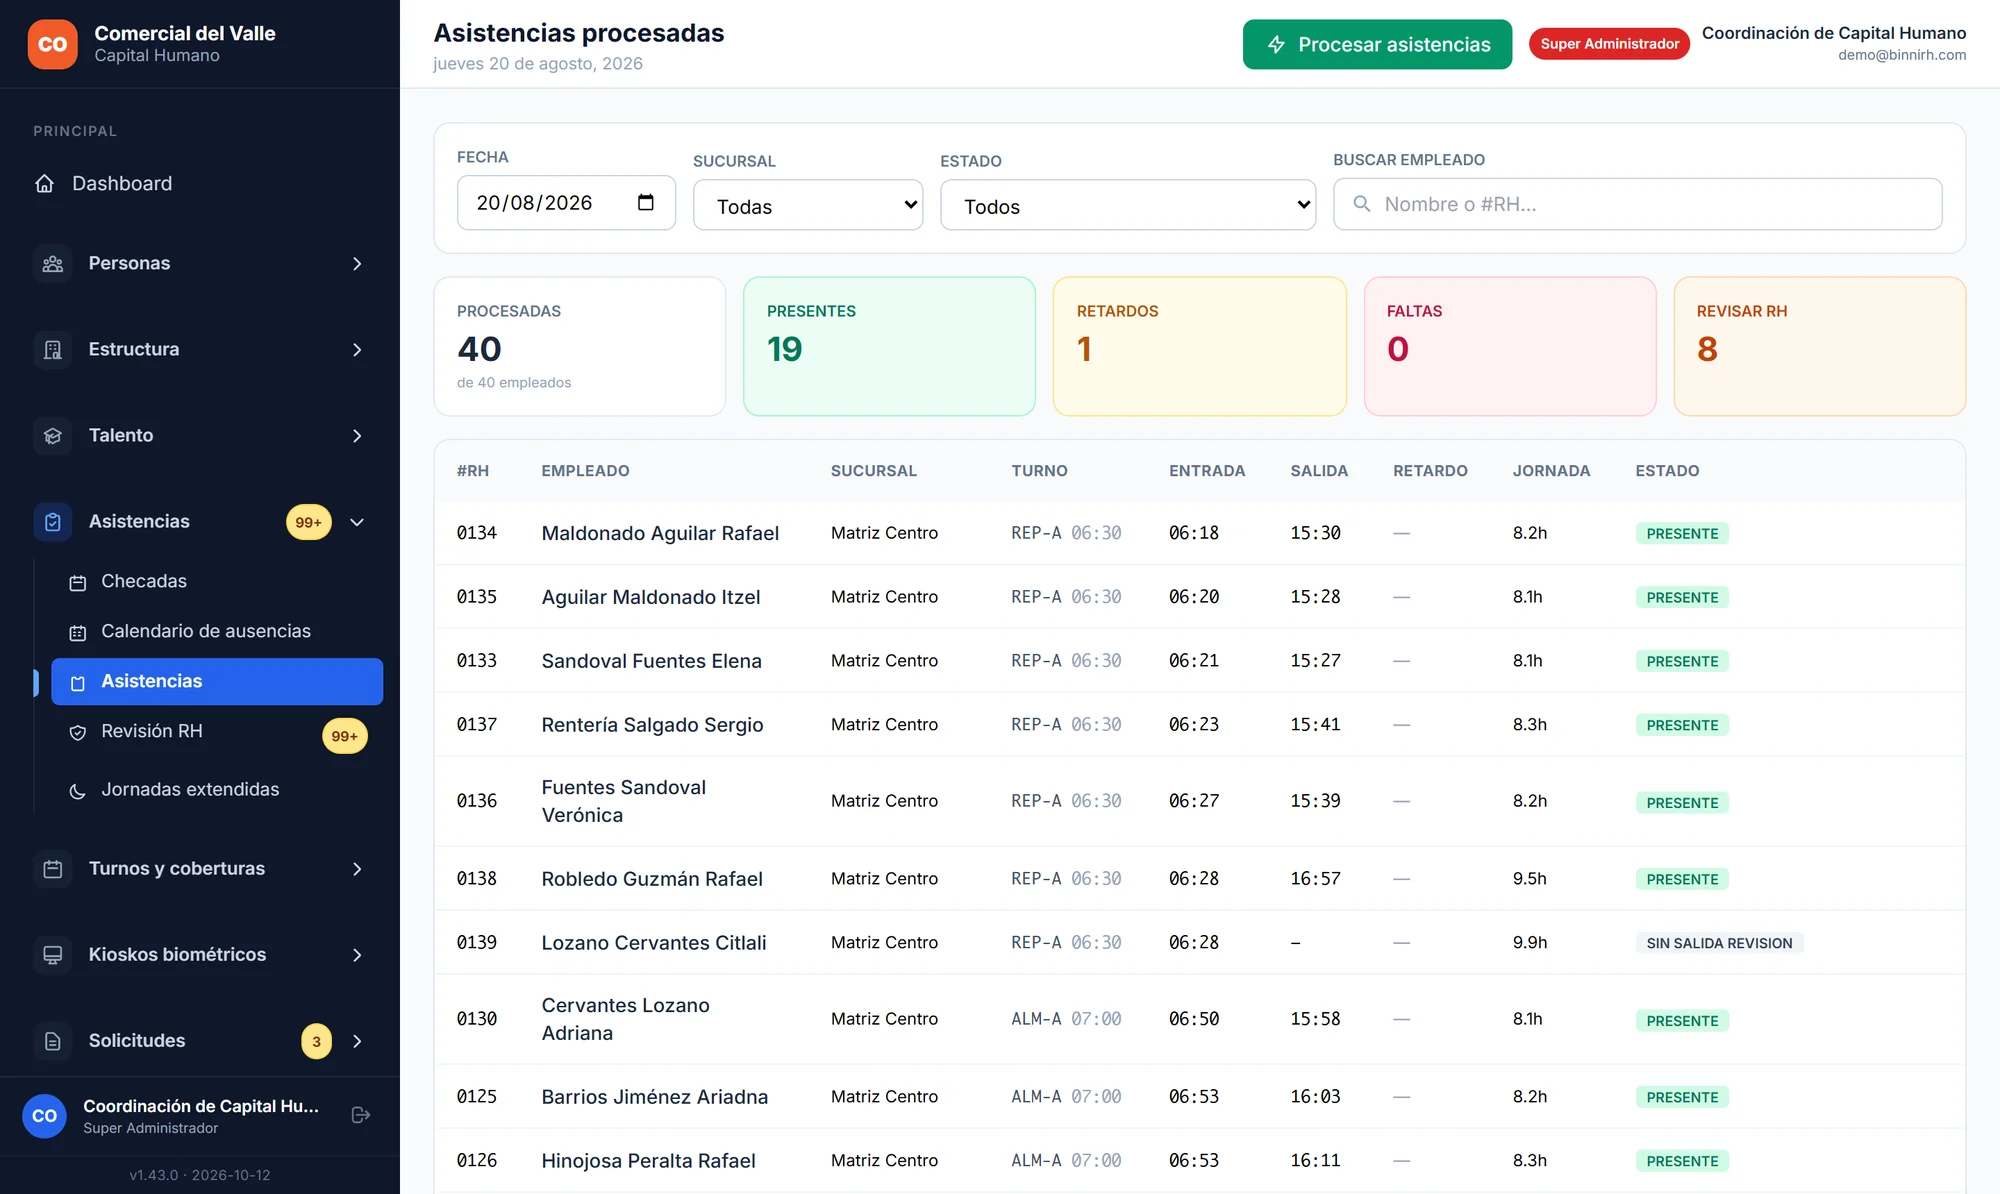The width and height of the screenshot is (2000, 1194).
Task: Click employee Lozano Cervantes Citlali
Action: 654,943
